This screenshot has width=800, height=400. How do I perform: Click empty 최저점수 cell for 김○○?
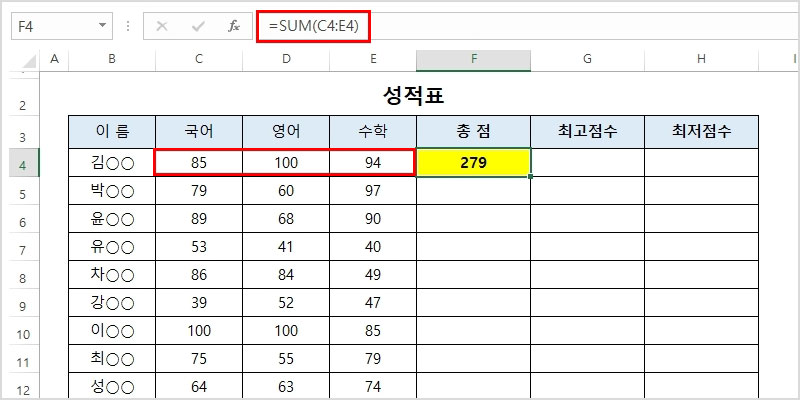[702, 163]
